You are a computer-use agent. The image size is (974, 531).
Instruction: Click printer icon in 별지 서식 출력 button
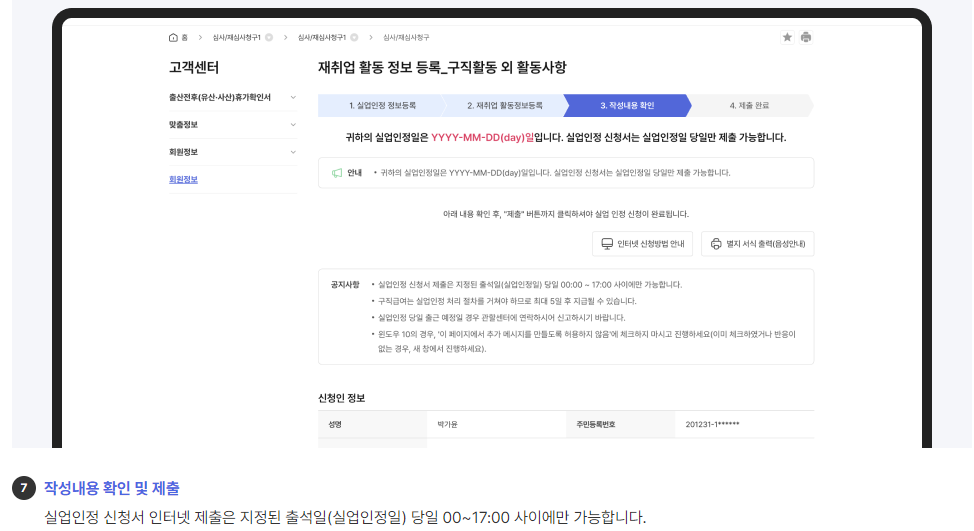point(716,244)
